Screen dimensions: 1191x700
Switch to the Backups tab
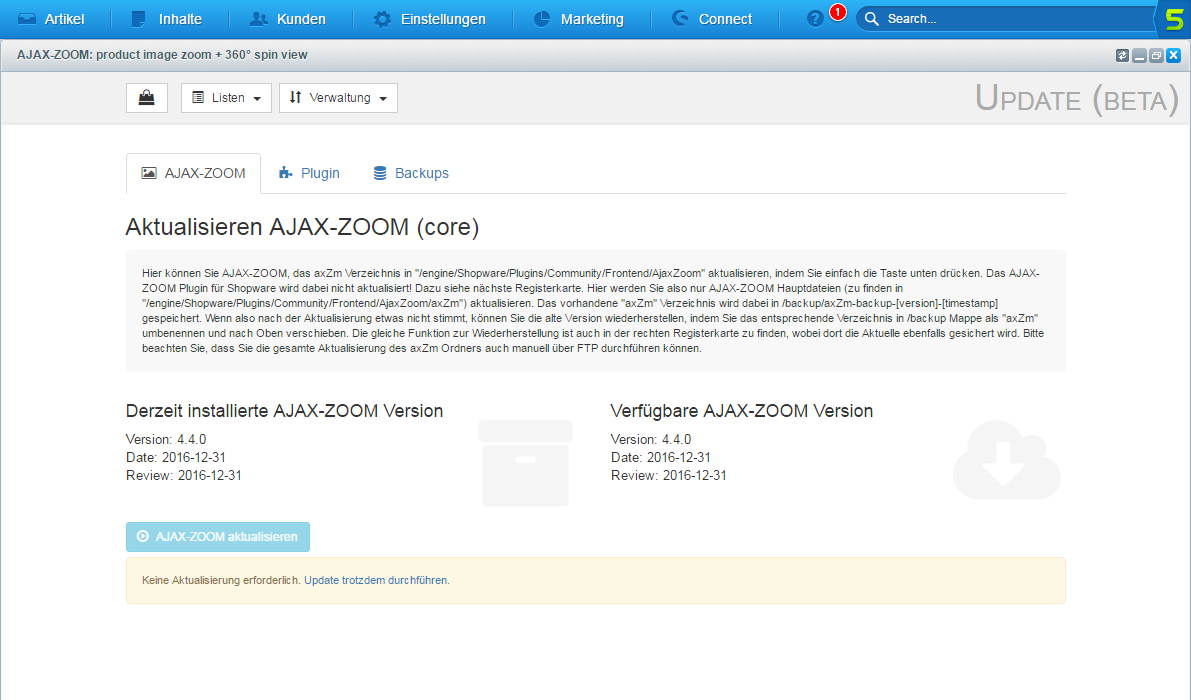coord(411,173)
